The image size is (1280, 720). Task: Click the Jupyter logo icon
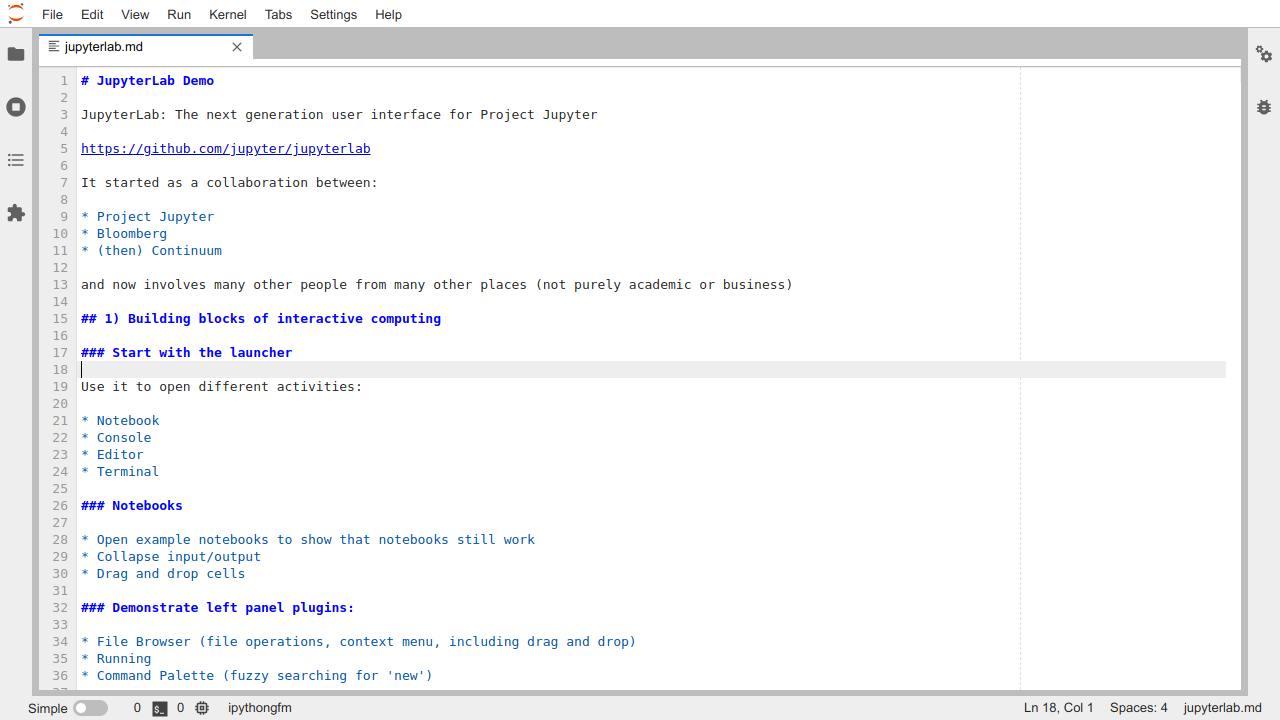[16, 14]
